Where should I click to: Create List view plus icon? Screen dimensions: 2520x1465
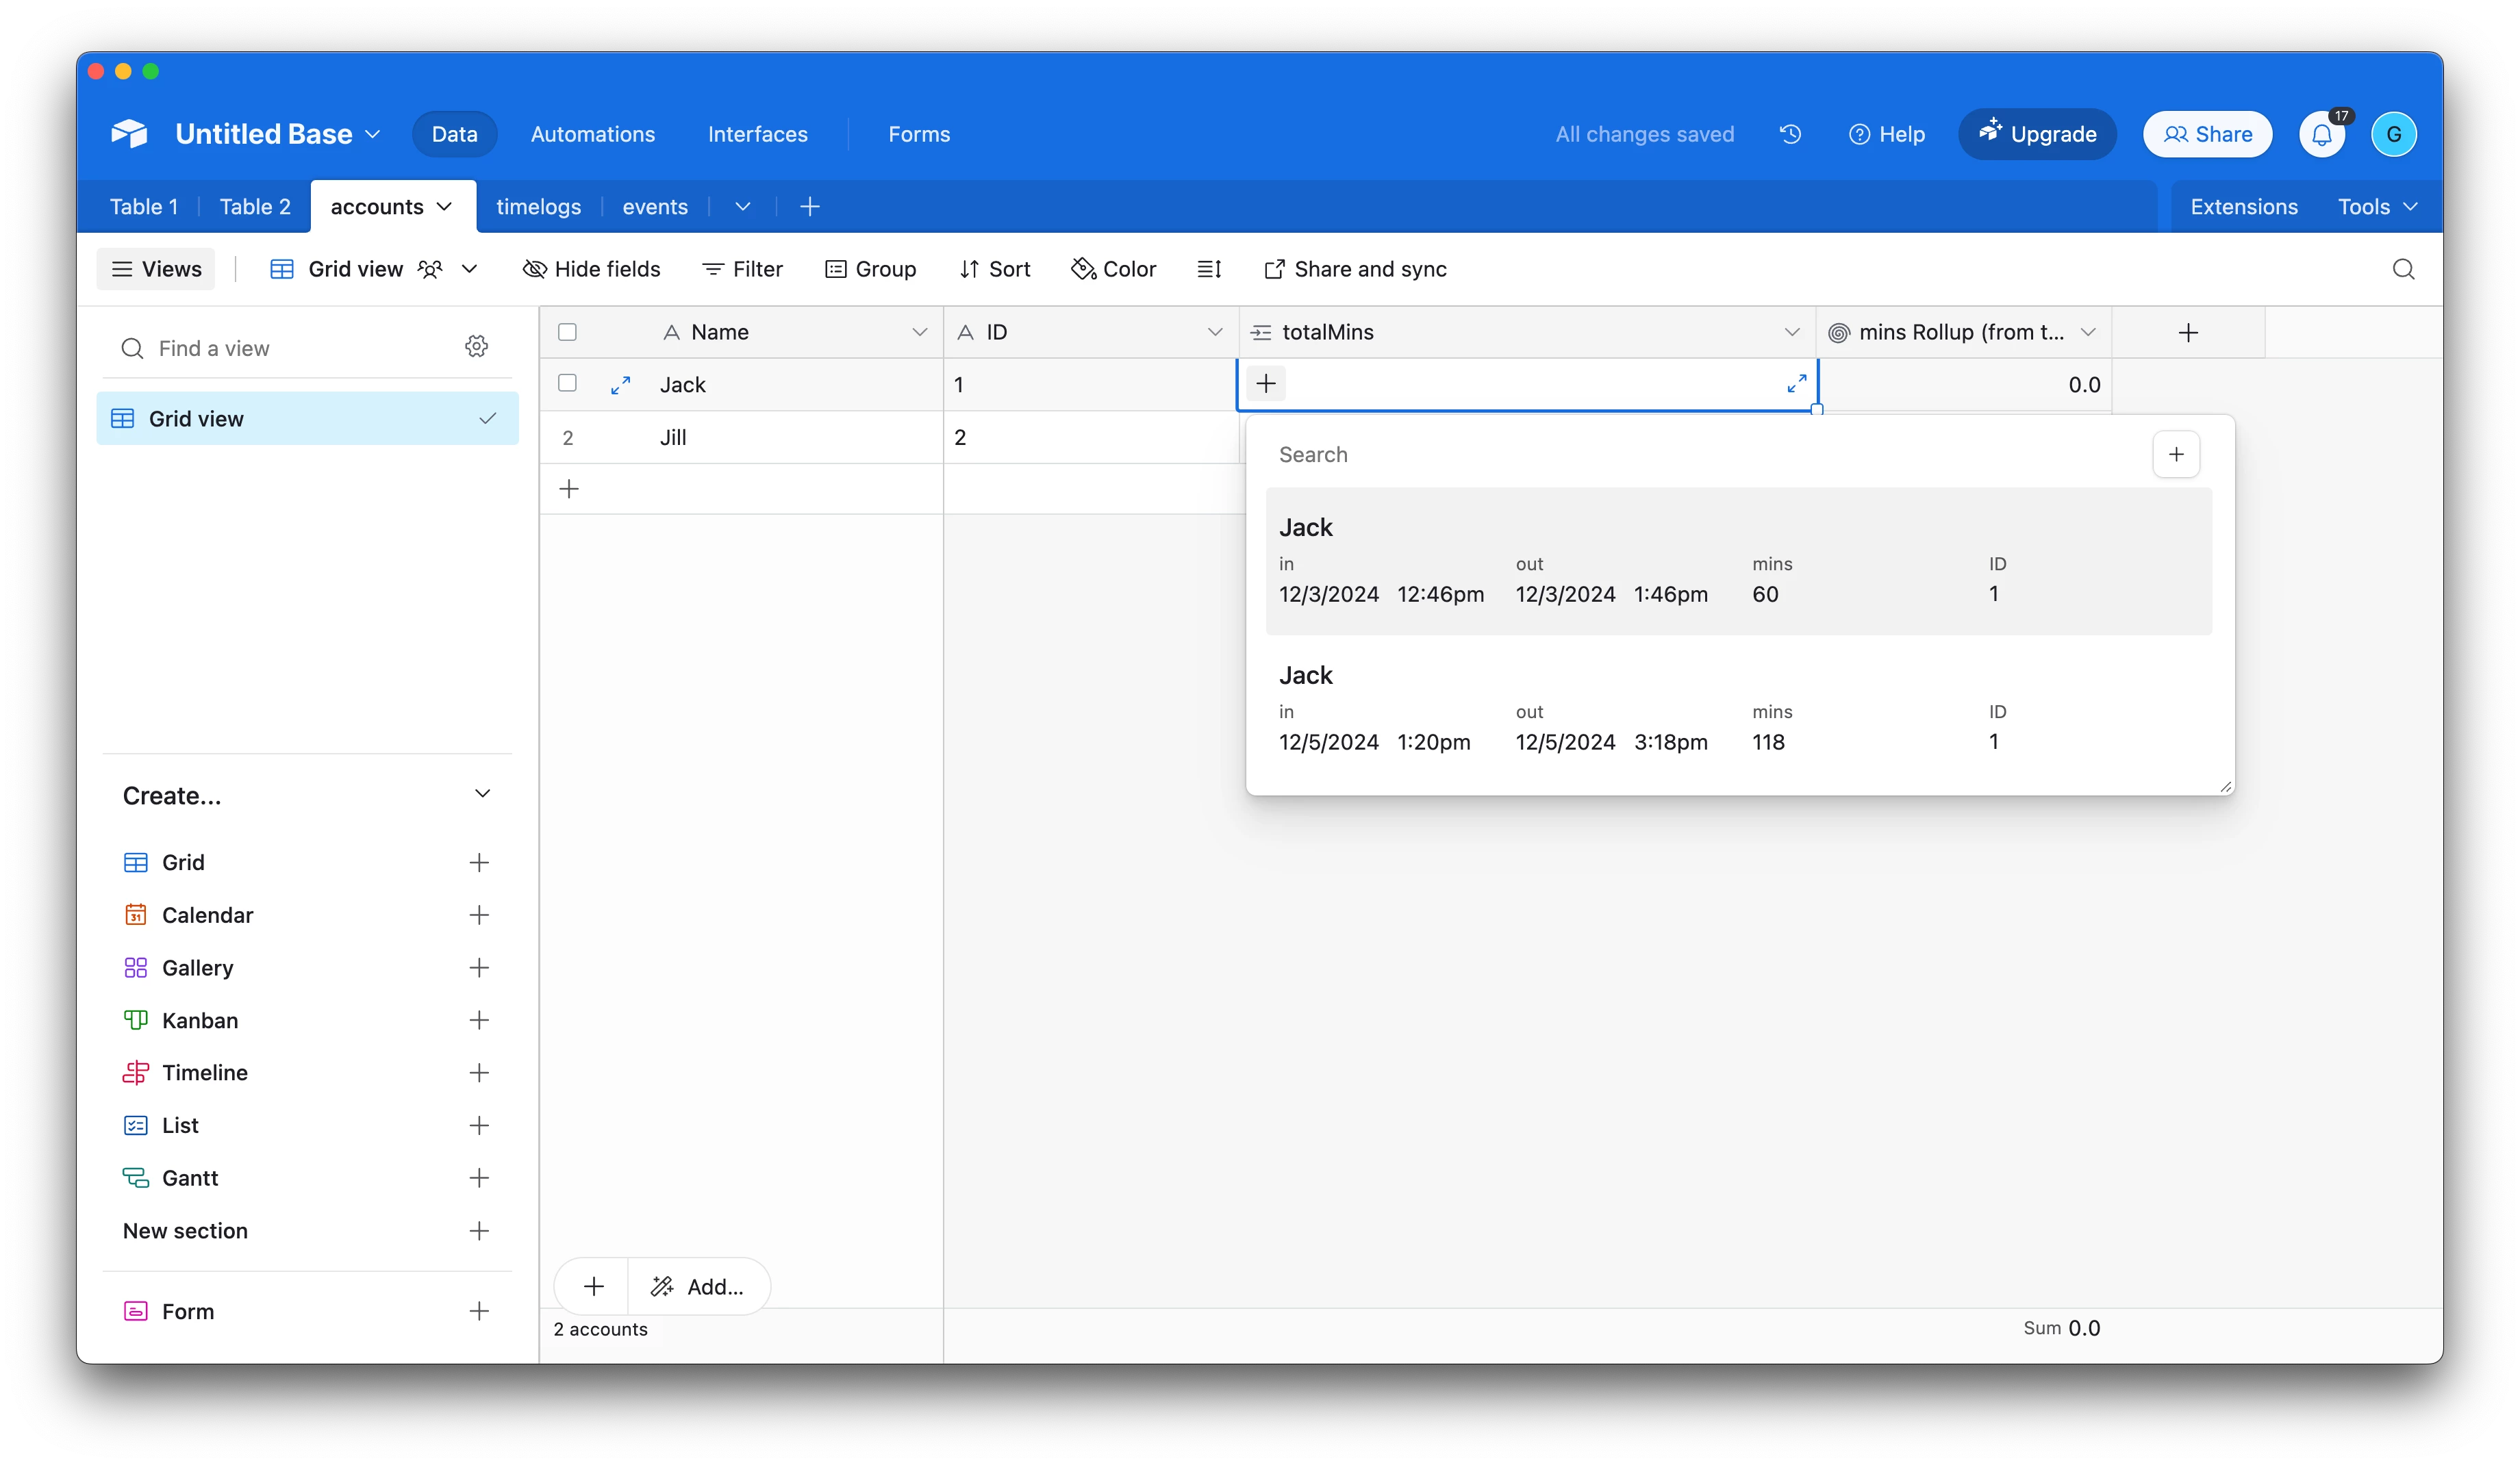[479, 1125]
